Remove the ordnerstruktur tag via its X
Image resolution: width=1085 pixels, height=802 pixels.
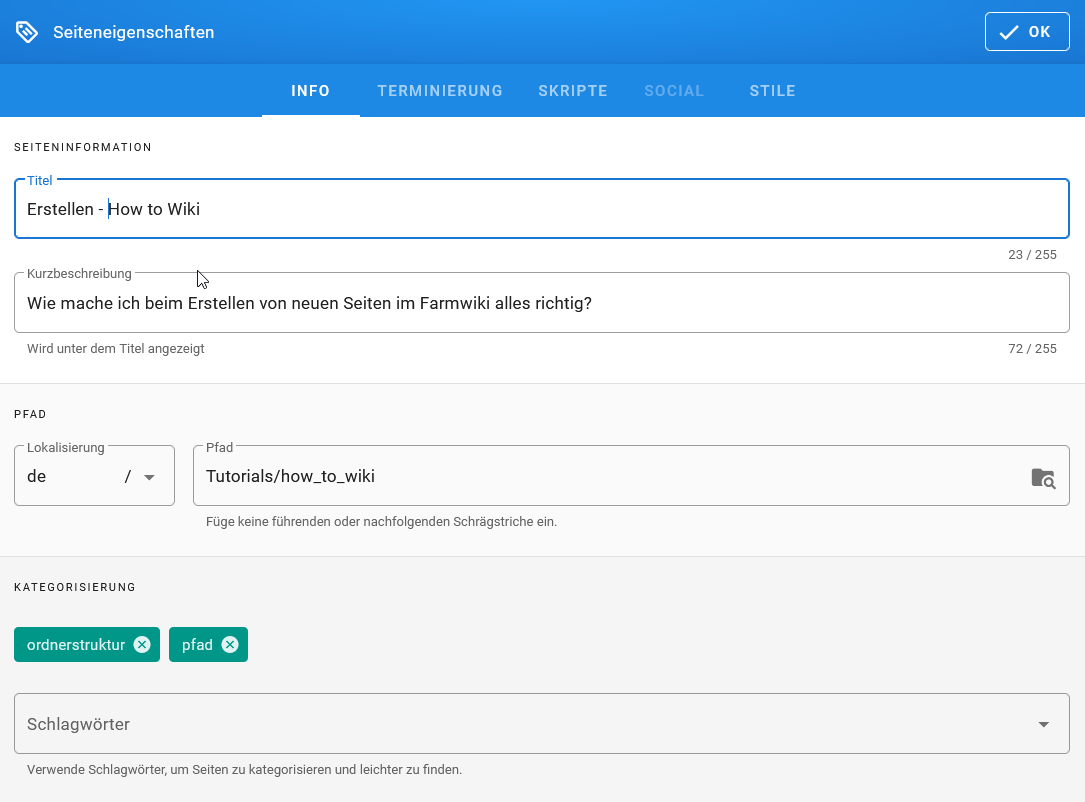point(142,645)
